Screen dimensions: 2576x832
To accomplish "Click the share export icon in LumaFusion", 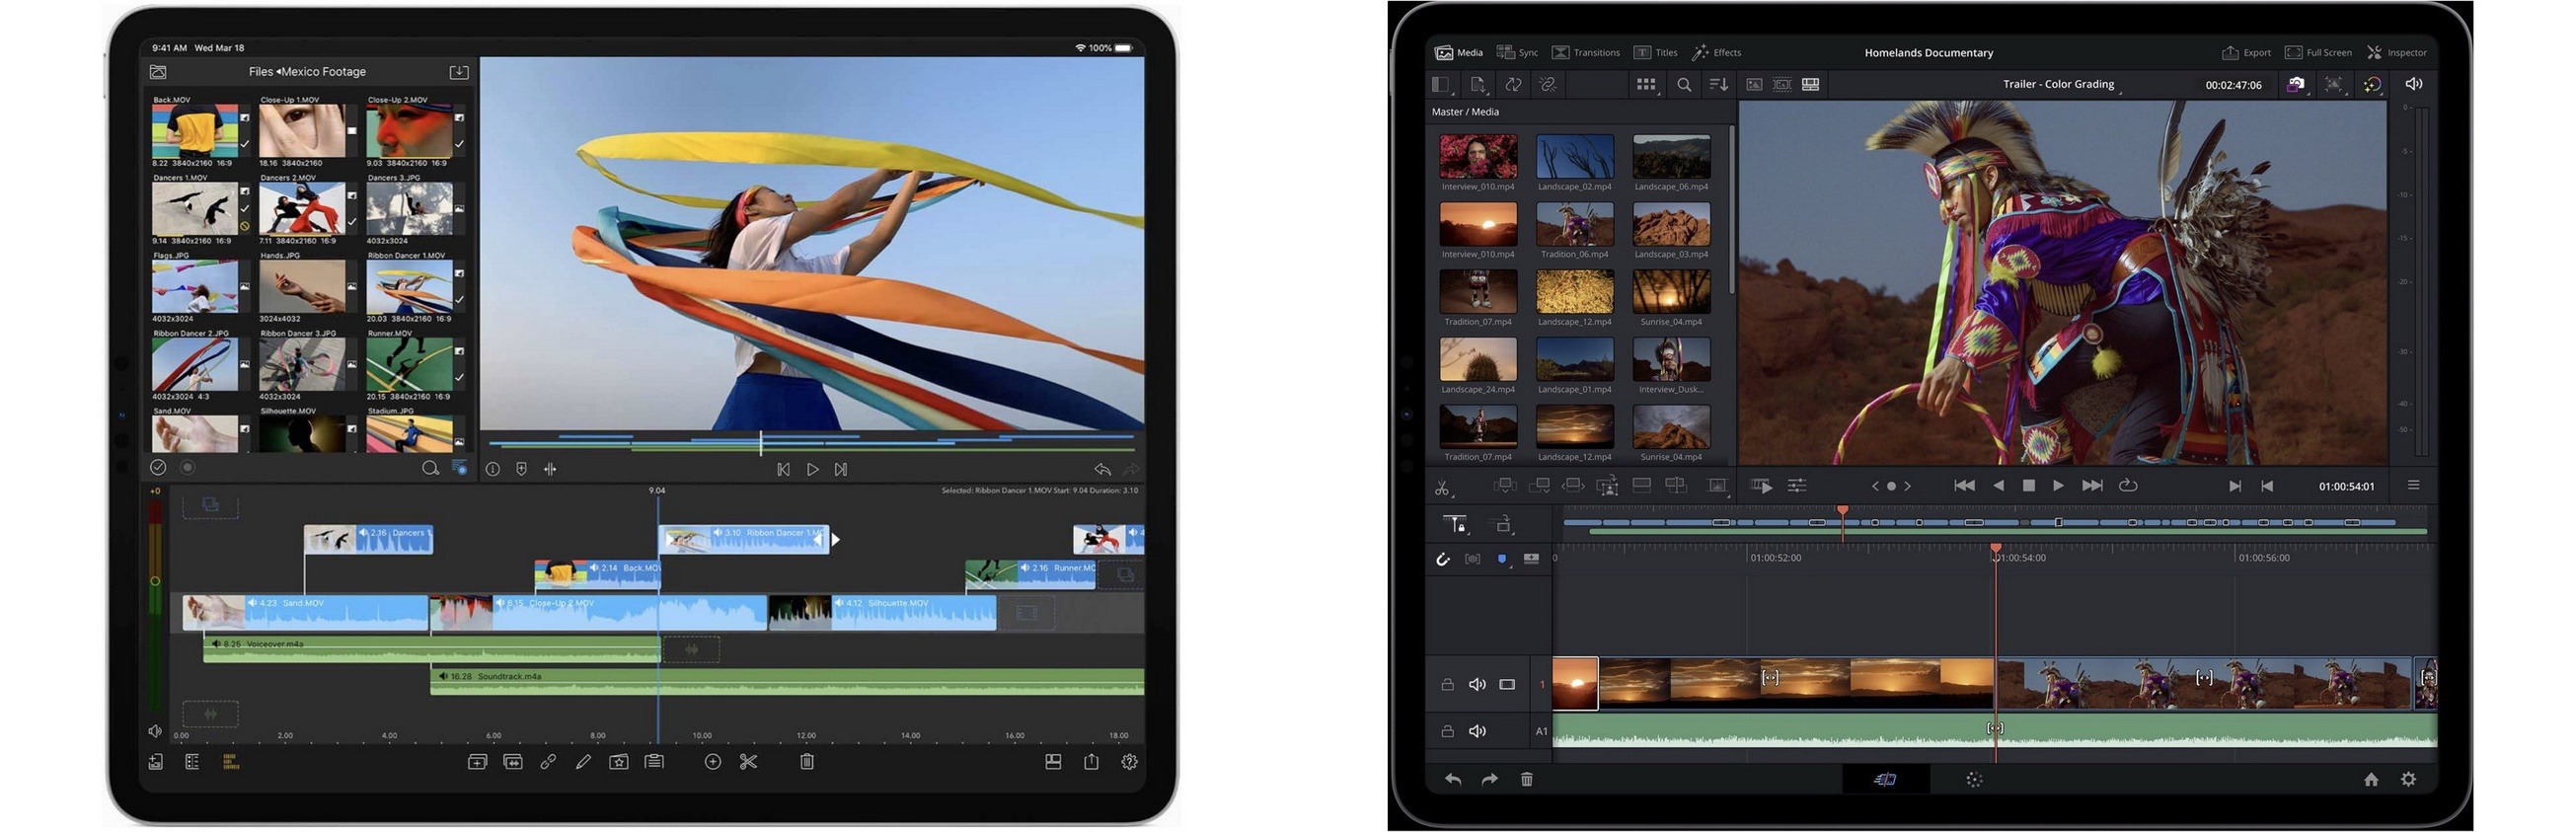I will coord(1091,762).
